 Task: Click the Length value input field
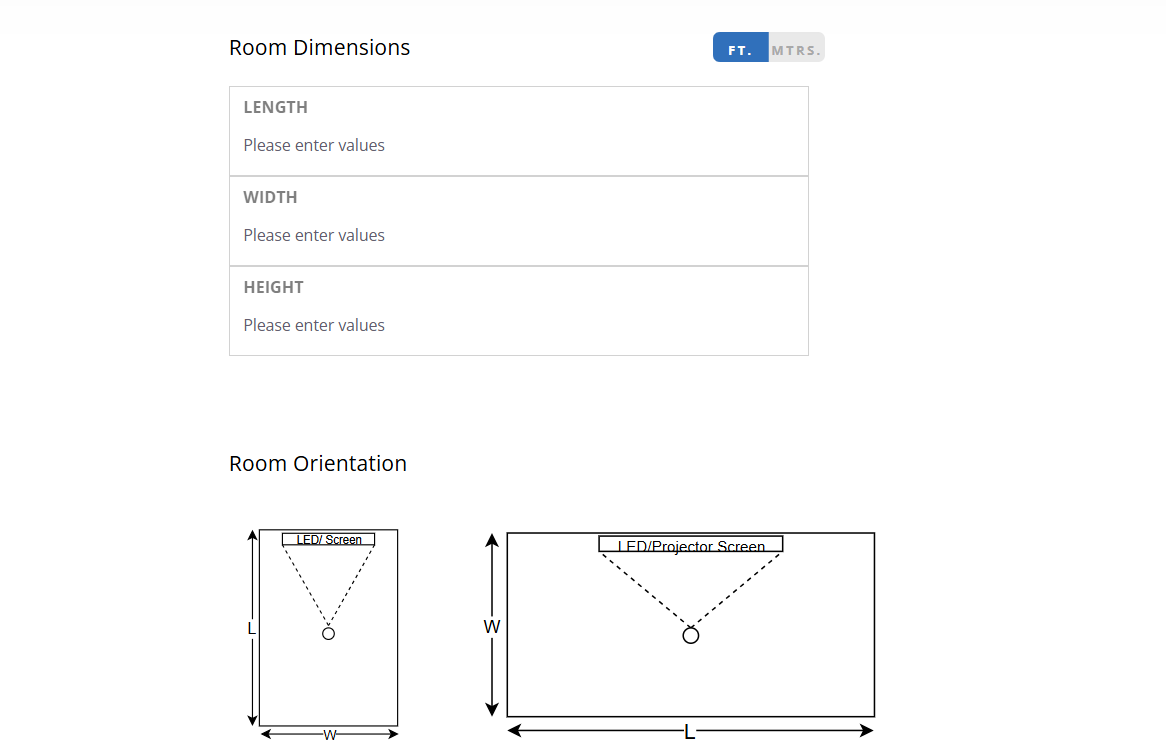pos(518,146)
